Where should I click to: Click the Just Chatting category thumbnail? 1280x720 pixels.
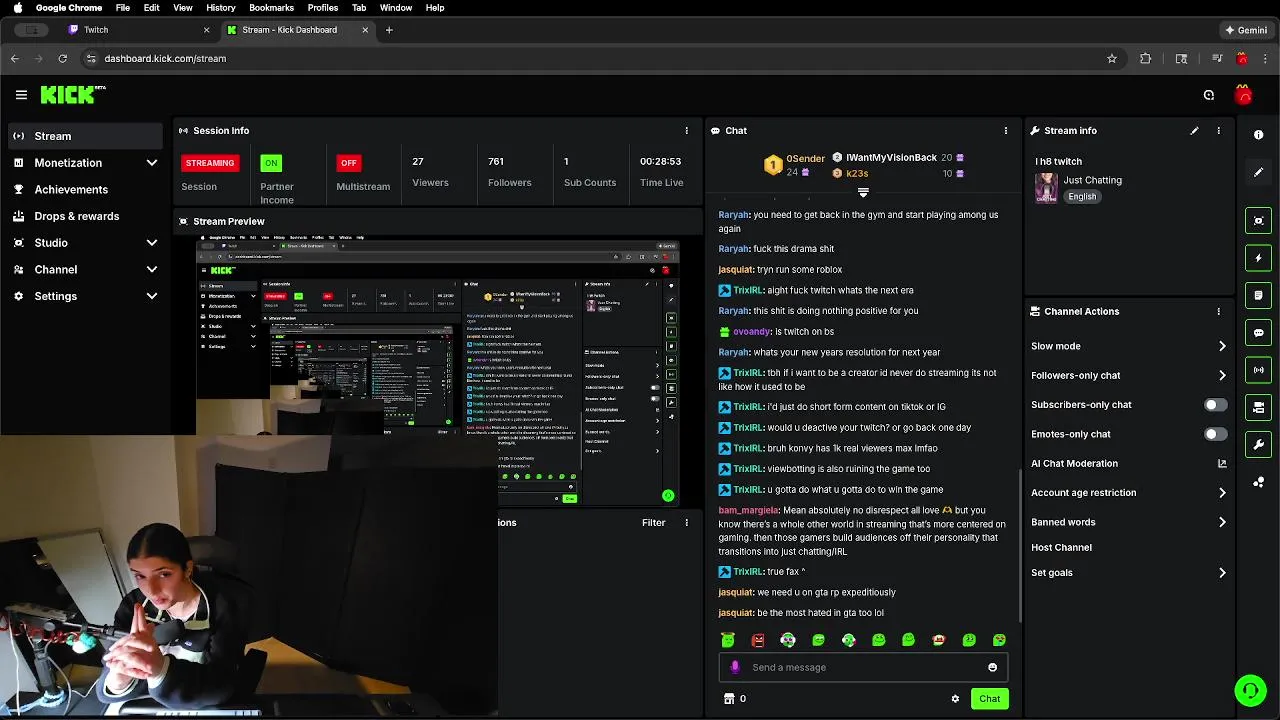coord(1046,188)
